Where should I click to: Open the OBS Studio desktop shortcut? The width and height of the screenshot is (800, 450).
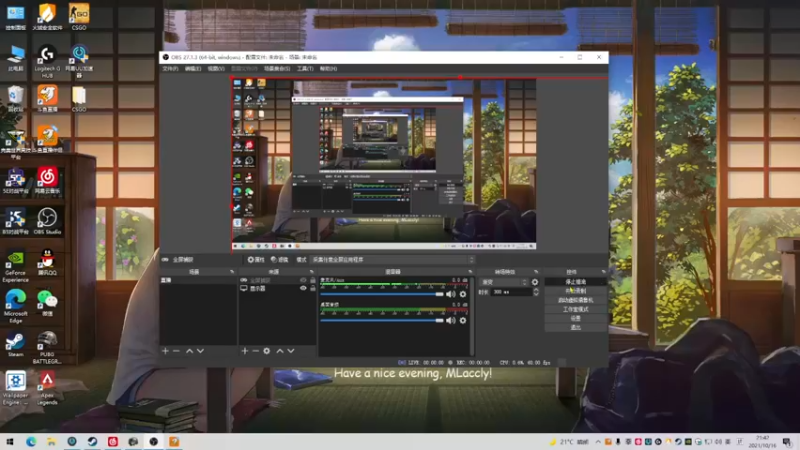pos(47,221)
